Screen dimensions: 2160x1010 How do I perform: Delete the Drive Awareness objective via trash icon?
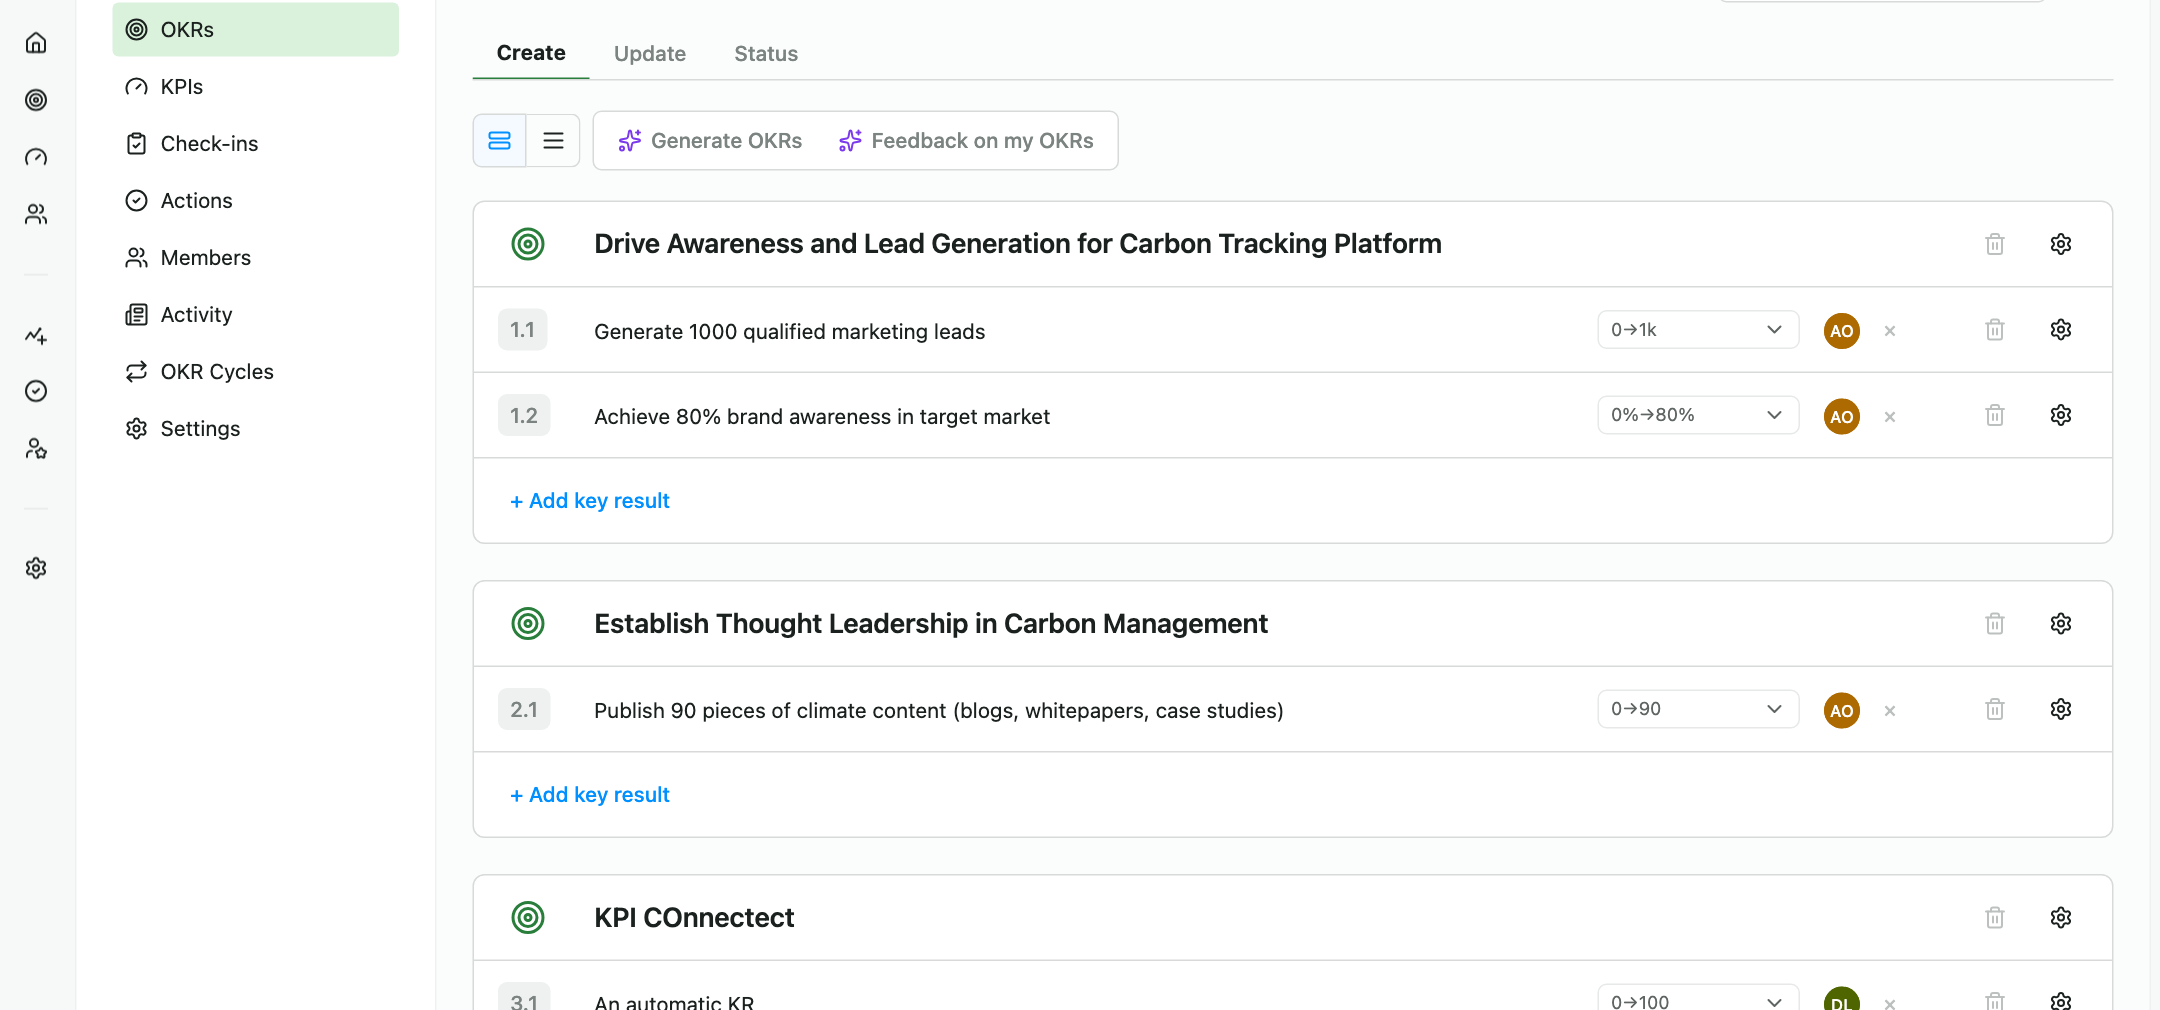pos(1995,244)
